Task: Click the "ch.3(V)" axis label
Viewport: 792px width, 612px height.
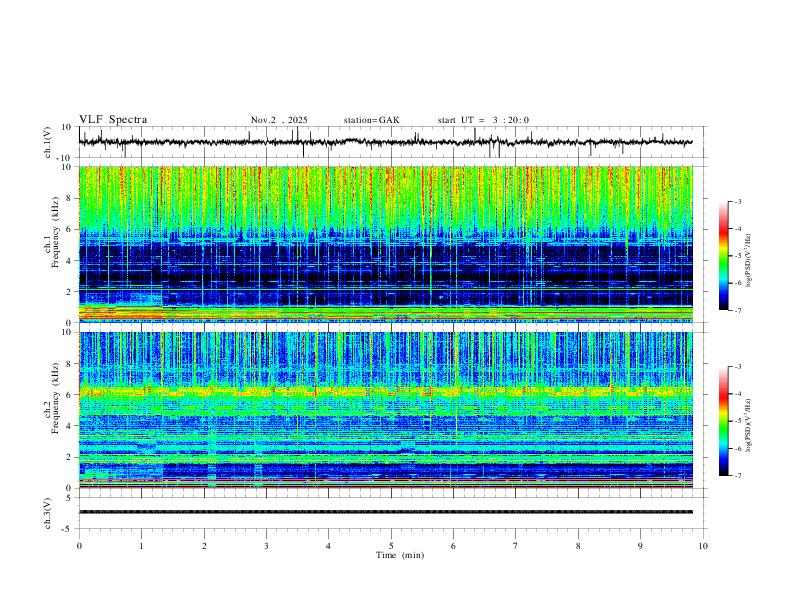Action: click(x=48, y=514)
